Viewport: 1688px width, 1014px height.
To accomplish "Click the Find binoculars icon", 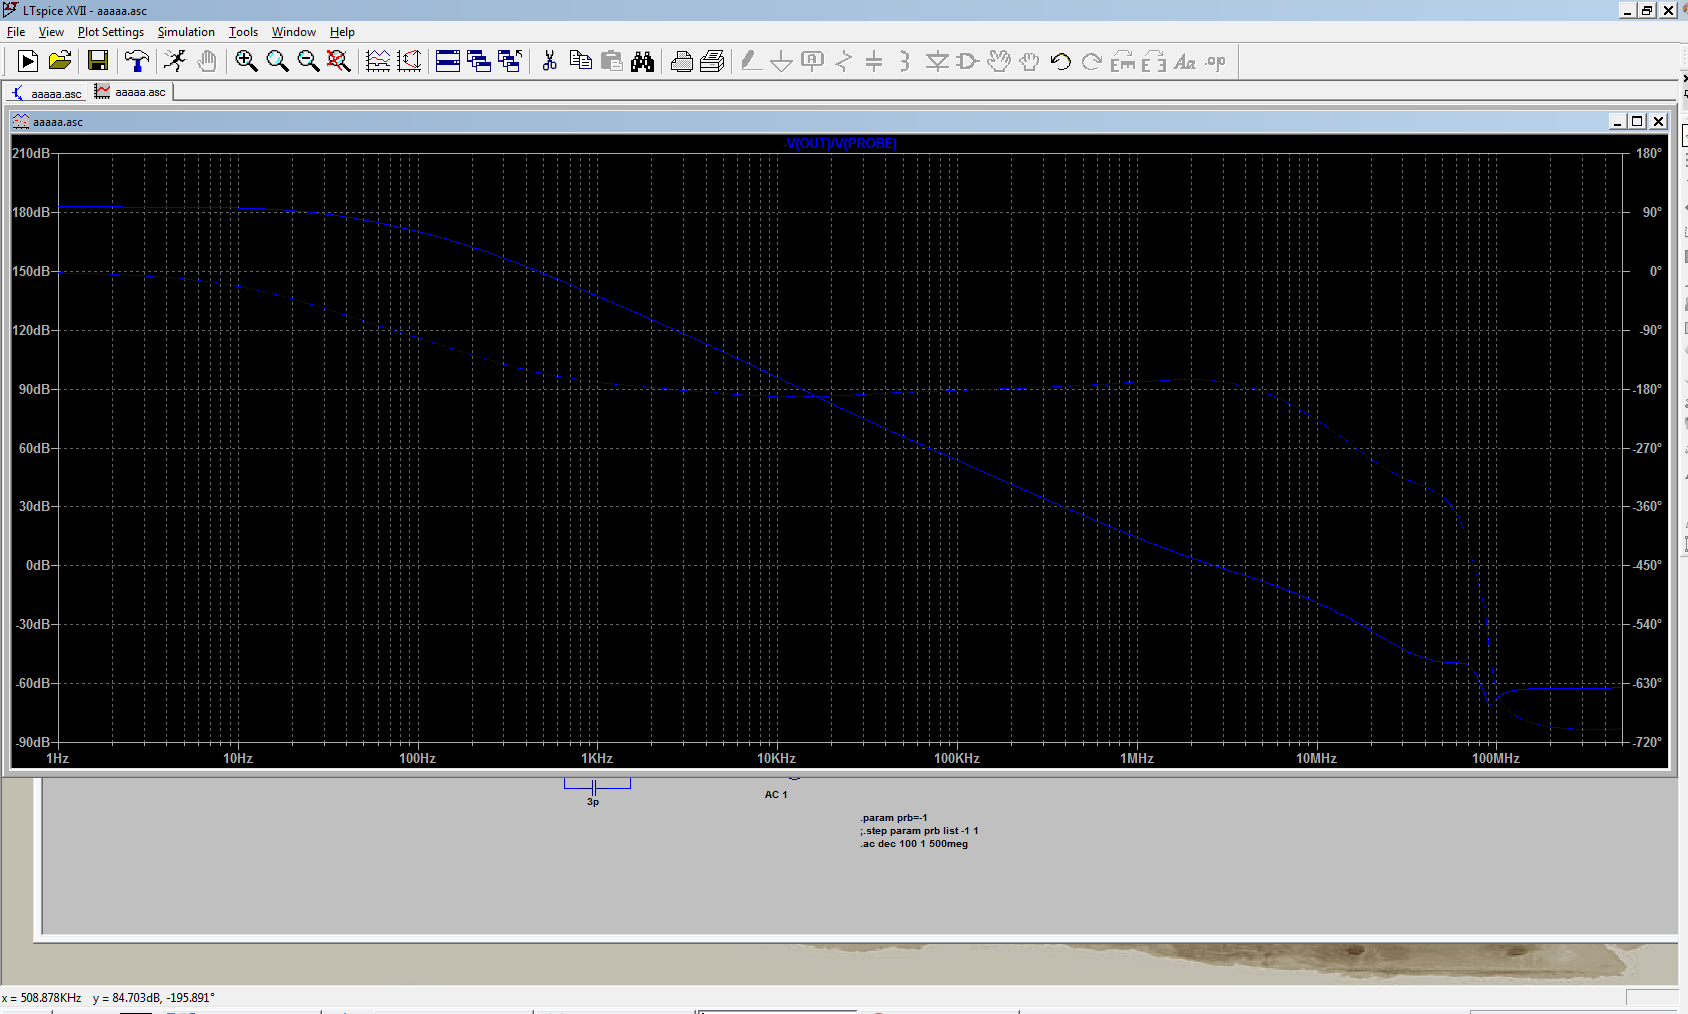I will pyautogui.click(x=642, y=62).
